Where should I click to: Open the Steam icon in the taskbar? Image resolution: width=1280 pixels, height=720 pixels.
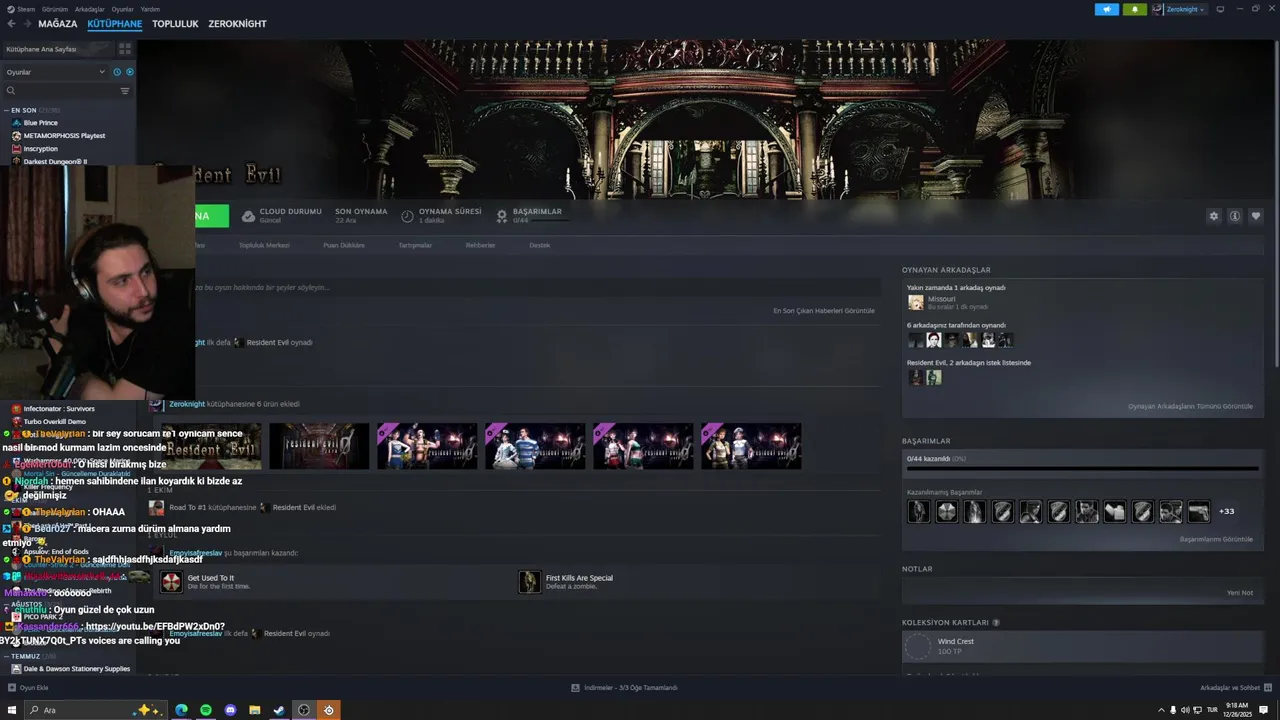[x=279, y=710]
